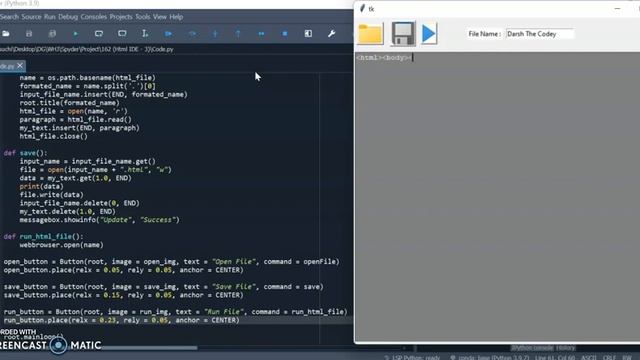Open the Tools menu
The image size is (640, 360).
(142, 17)
